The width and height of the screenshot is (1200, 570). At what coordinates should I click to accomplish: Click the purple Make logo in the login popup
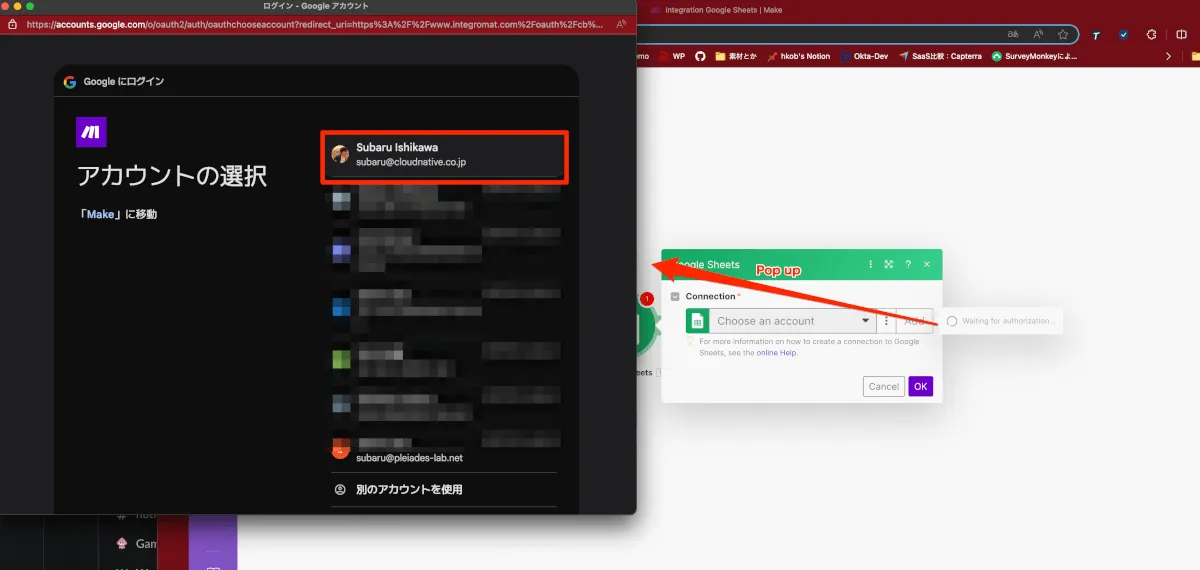pyautogui.click(x=92, y=132)
